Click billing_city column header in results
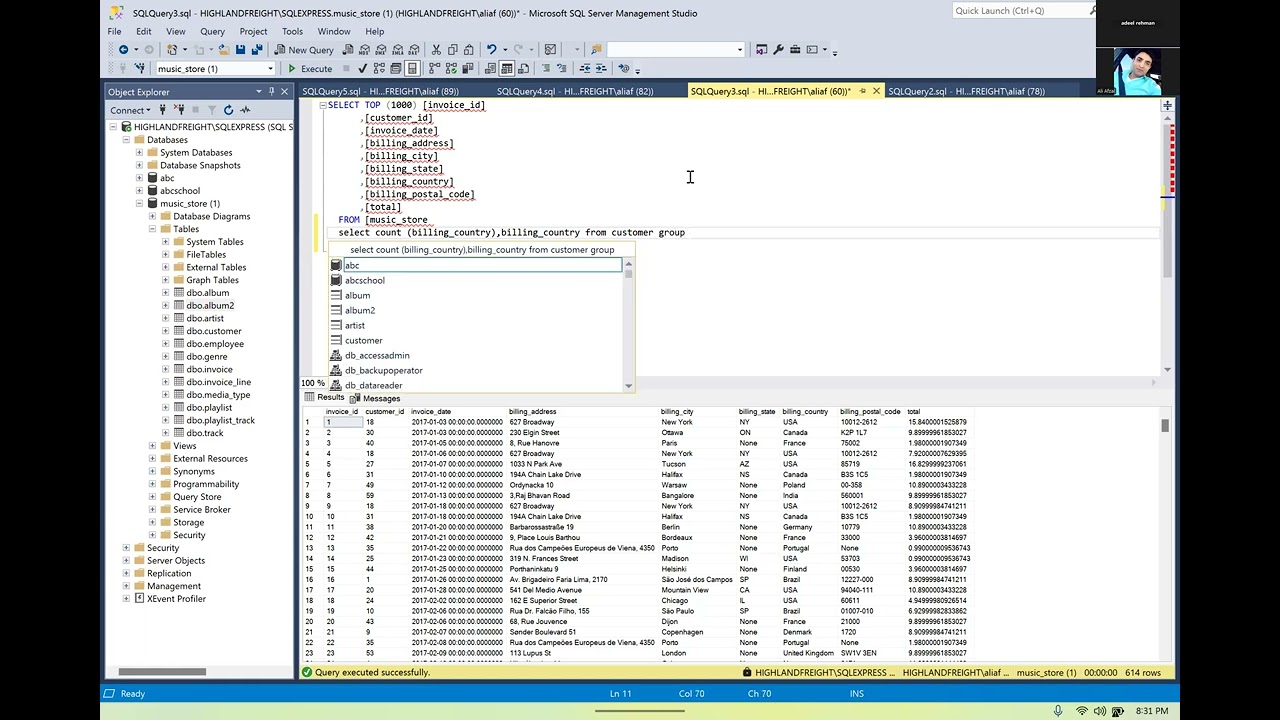1280x720 pixels. coord(677,411)
